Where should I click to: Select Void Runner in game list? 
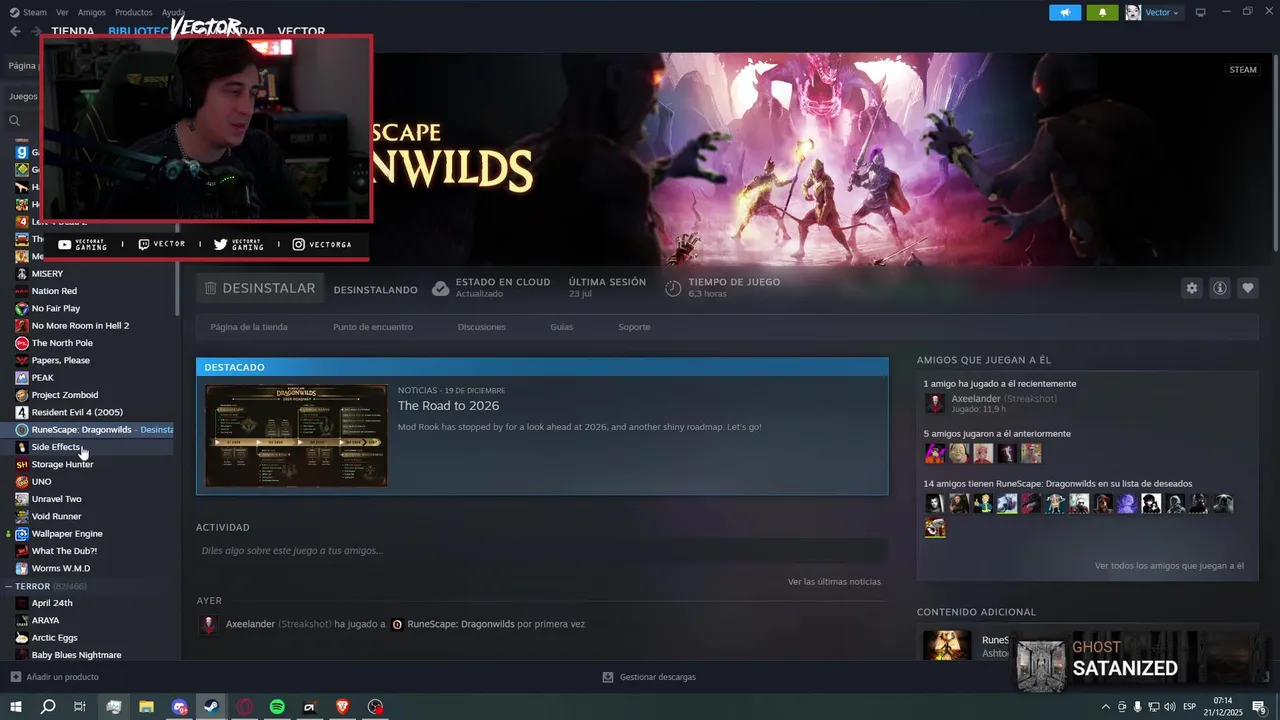click(x=56, y=516)
